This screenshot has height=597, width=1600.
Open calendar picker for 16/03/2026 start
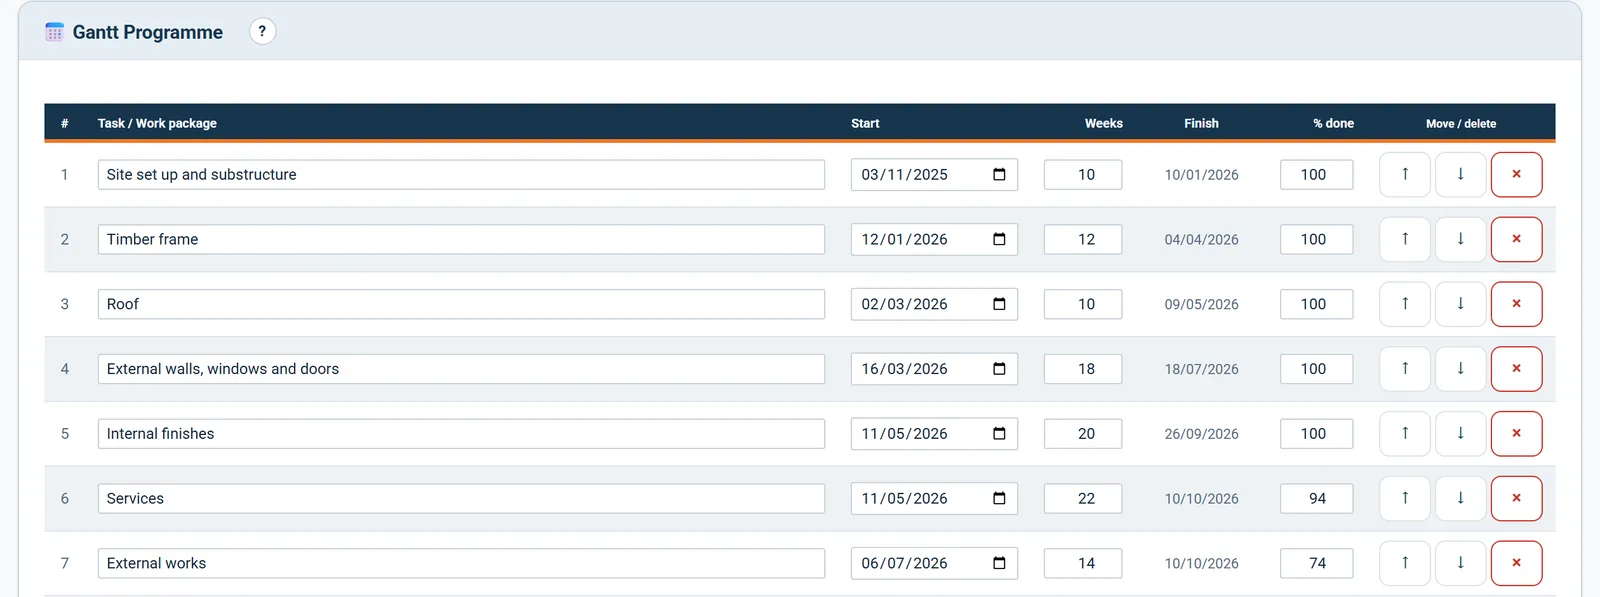999,369
